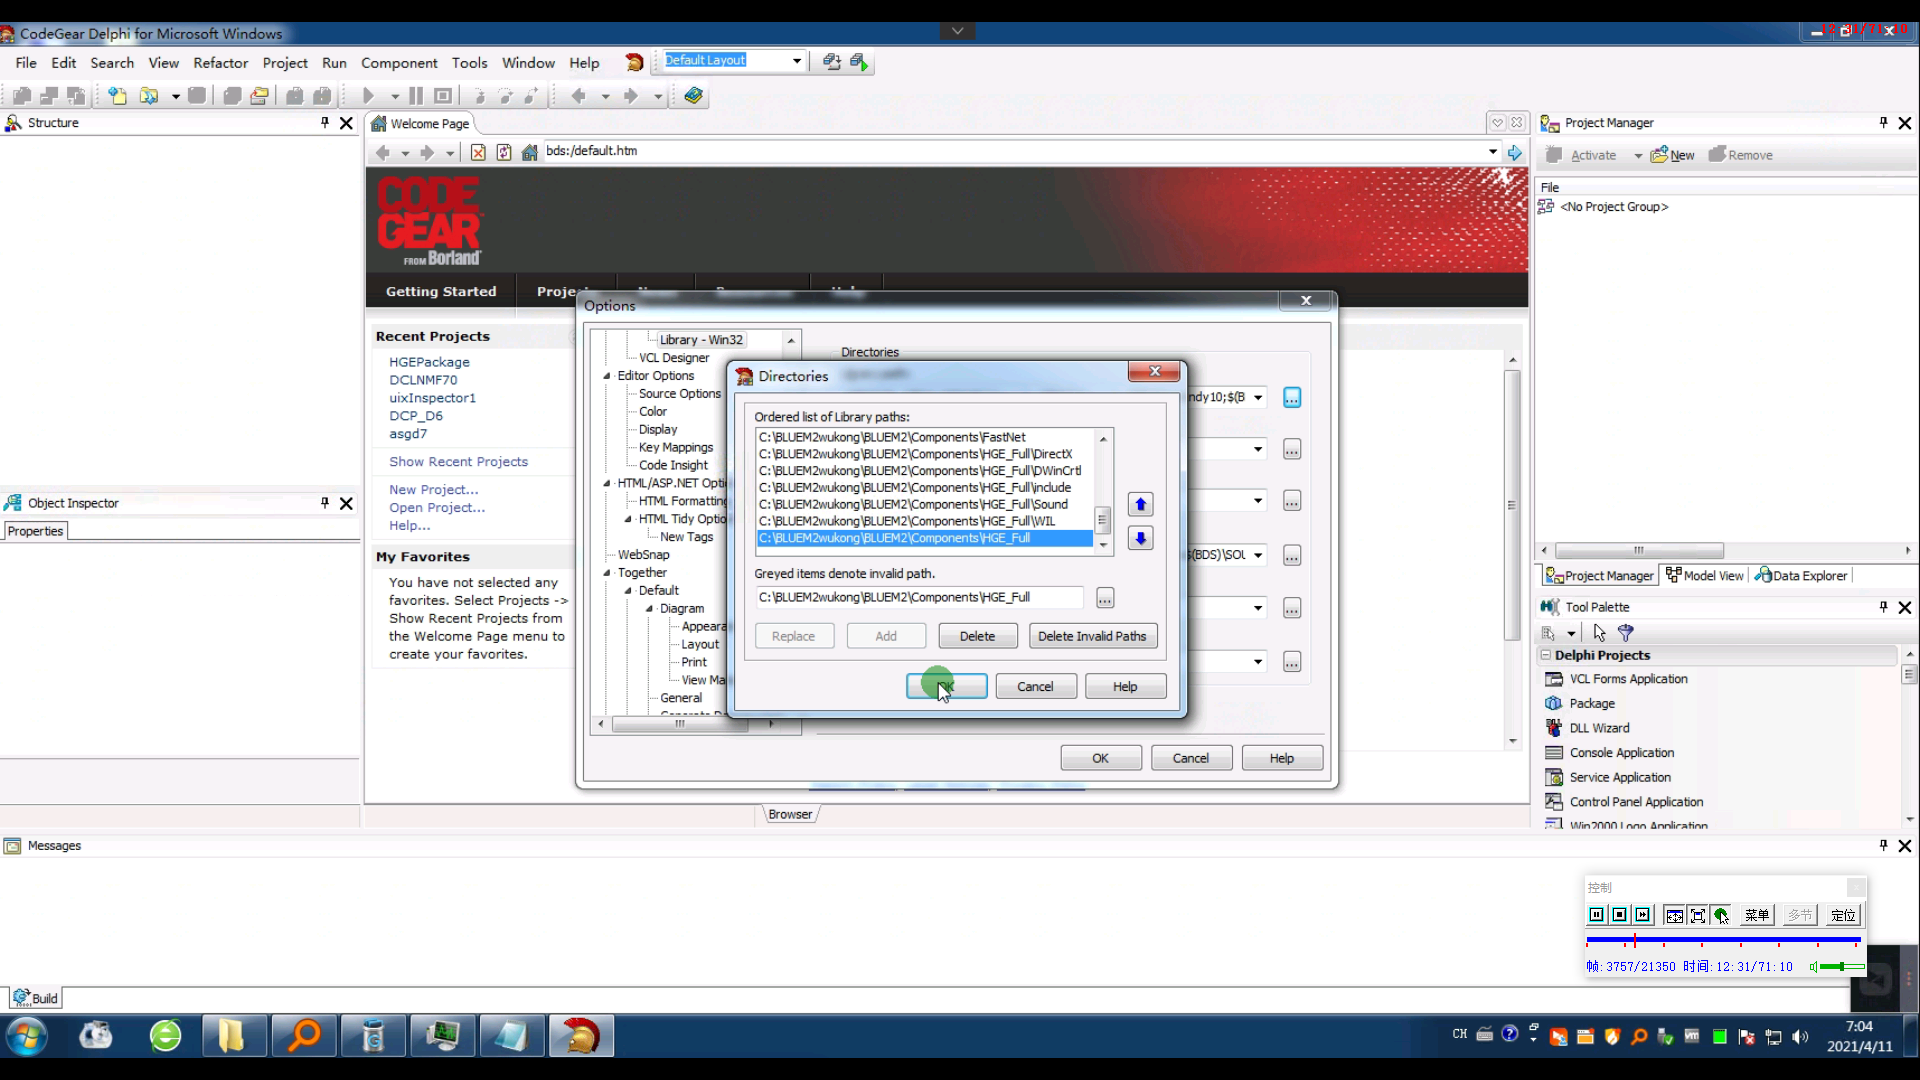Move selected library path up with blue arrow

(1140, 504)
